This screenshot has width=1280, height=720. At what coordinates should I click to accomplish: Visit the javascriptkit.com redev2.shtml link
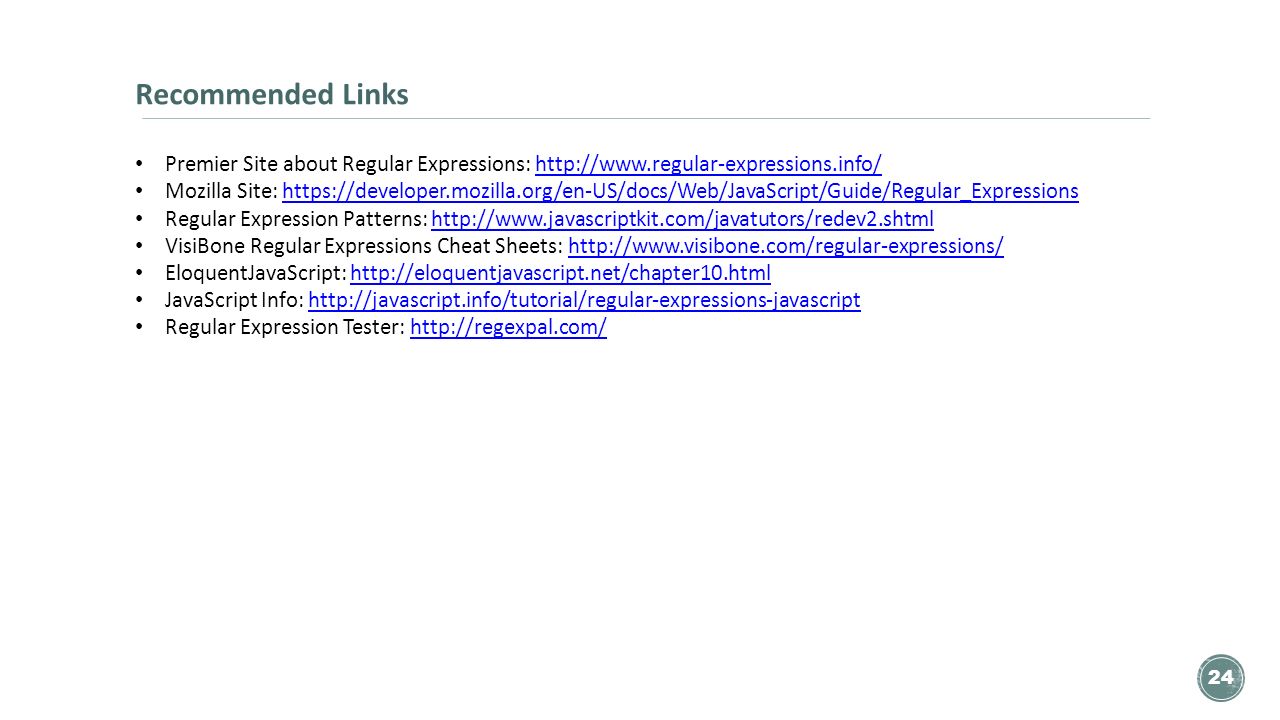click(x=682, y=219)
